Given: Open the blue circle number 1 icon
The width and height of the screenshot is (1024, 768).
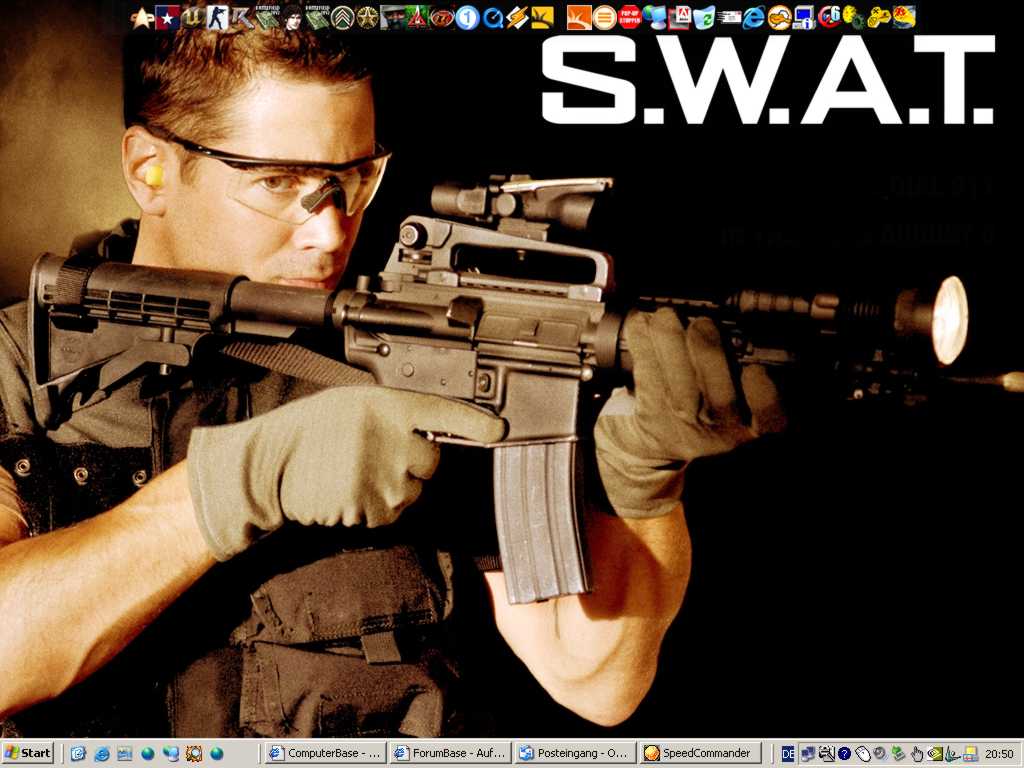Looking at the screenshot, I should pos(467,18).
